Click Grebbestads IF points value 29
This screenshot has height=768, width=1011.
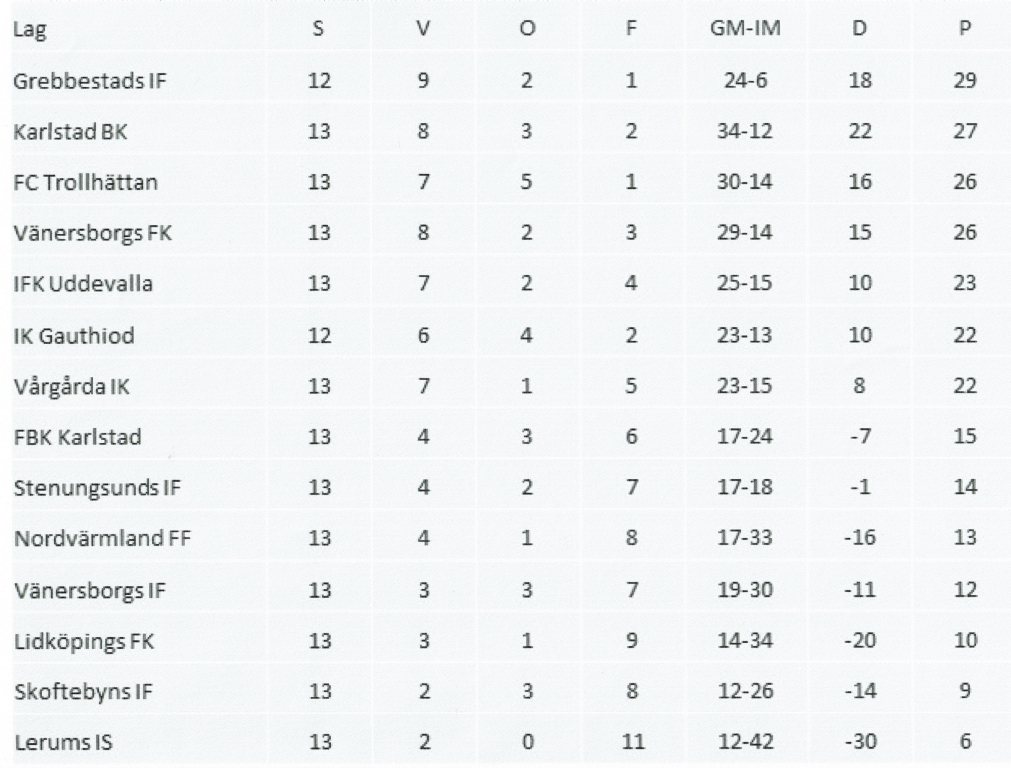point(965,81)
